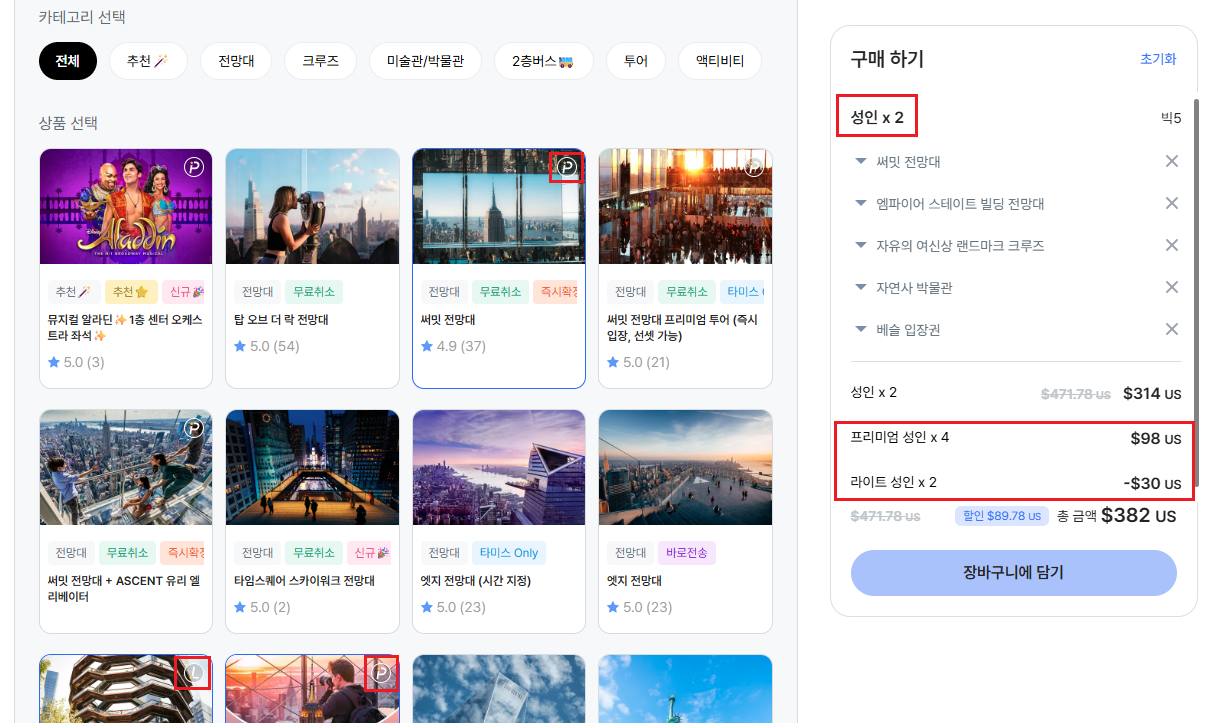Click the star icon next to 4.9 (37)

[427, 346]
